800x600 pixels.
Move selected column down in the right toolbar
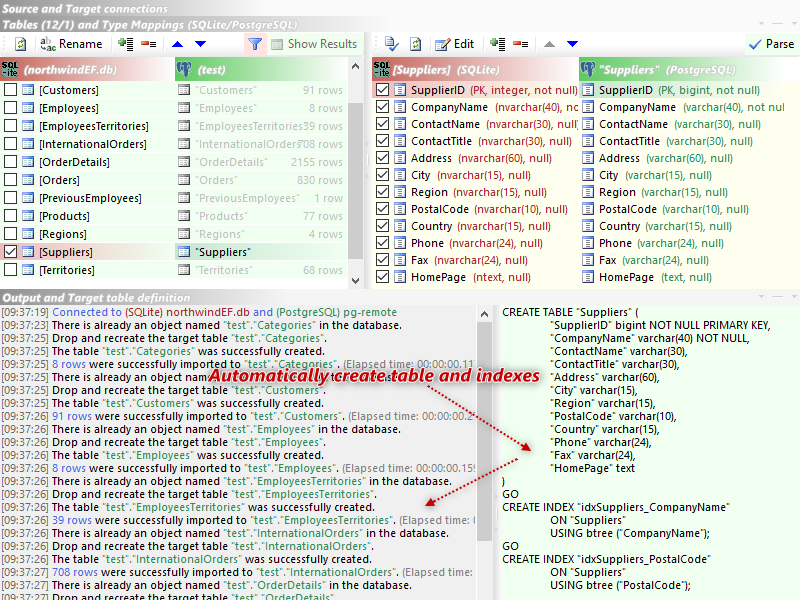pyautogui.click(x=572, y=44)
